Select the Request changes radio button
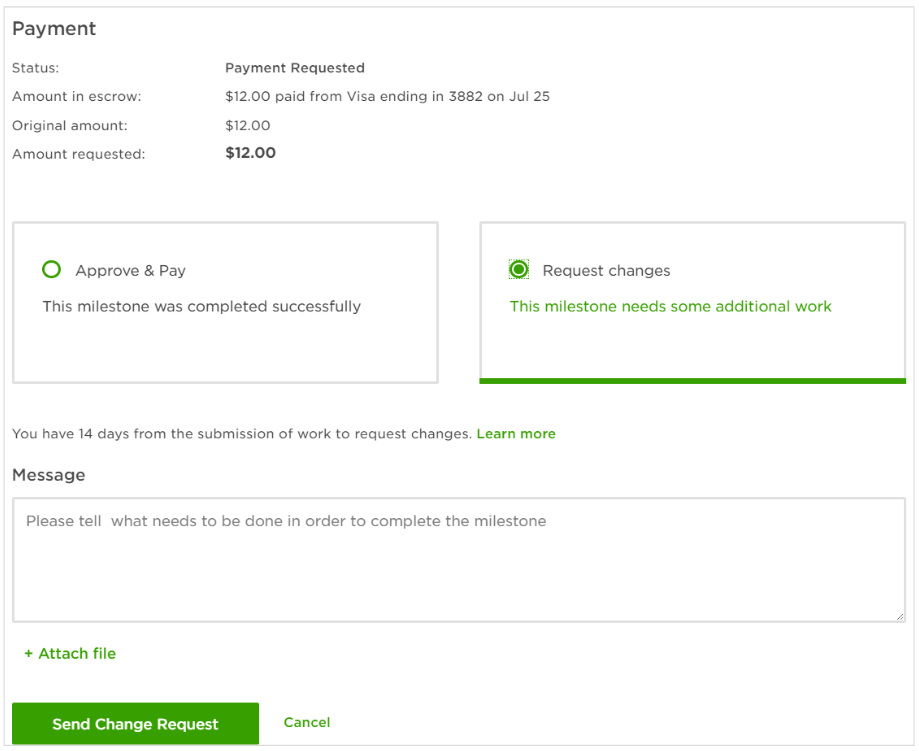This screenshot has height=751, width=919. coord(518,270)
